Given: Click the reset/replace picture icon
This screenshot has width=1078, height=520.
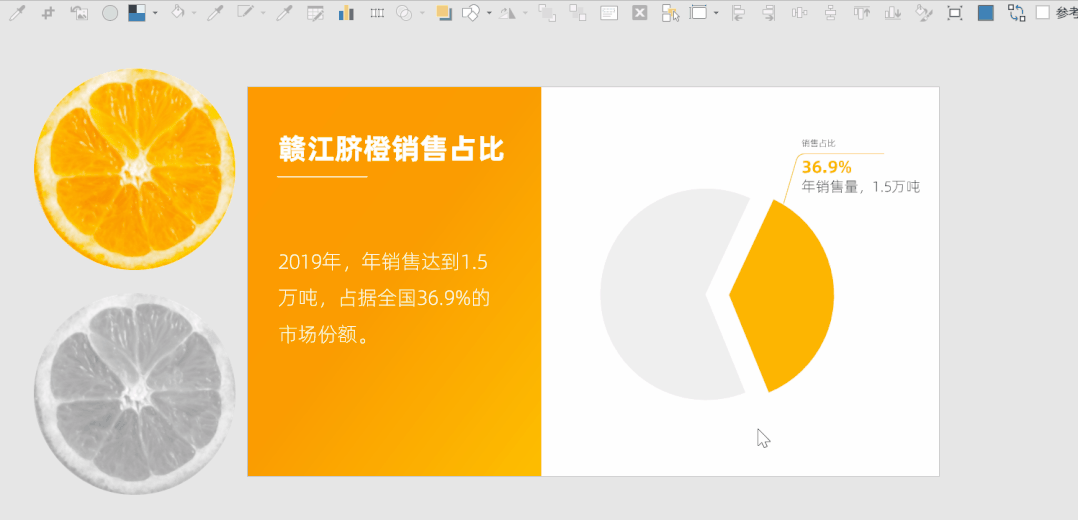Looking at the screenshot, I should coord(79,12).
